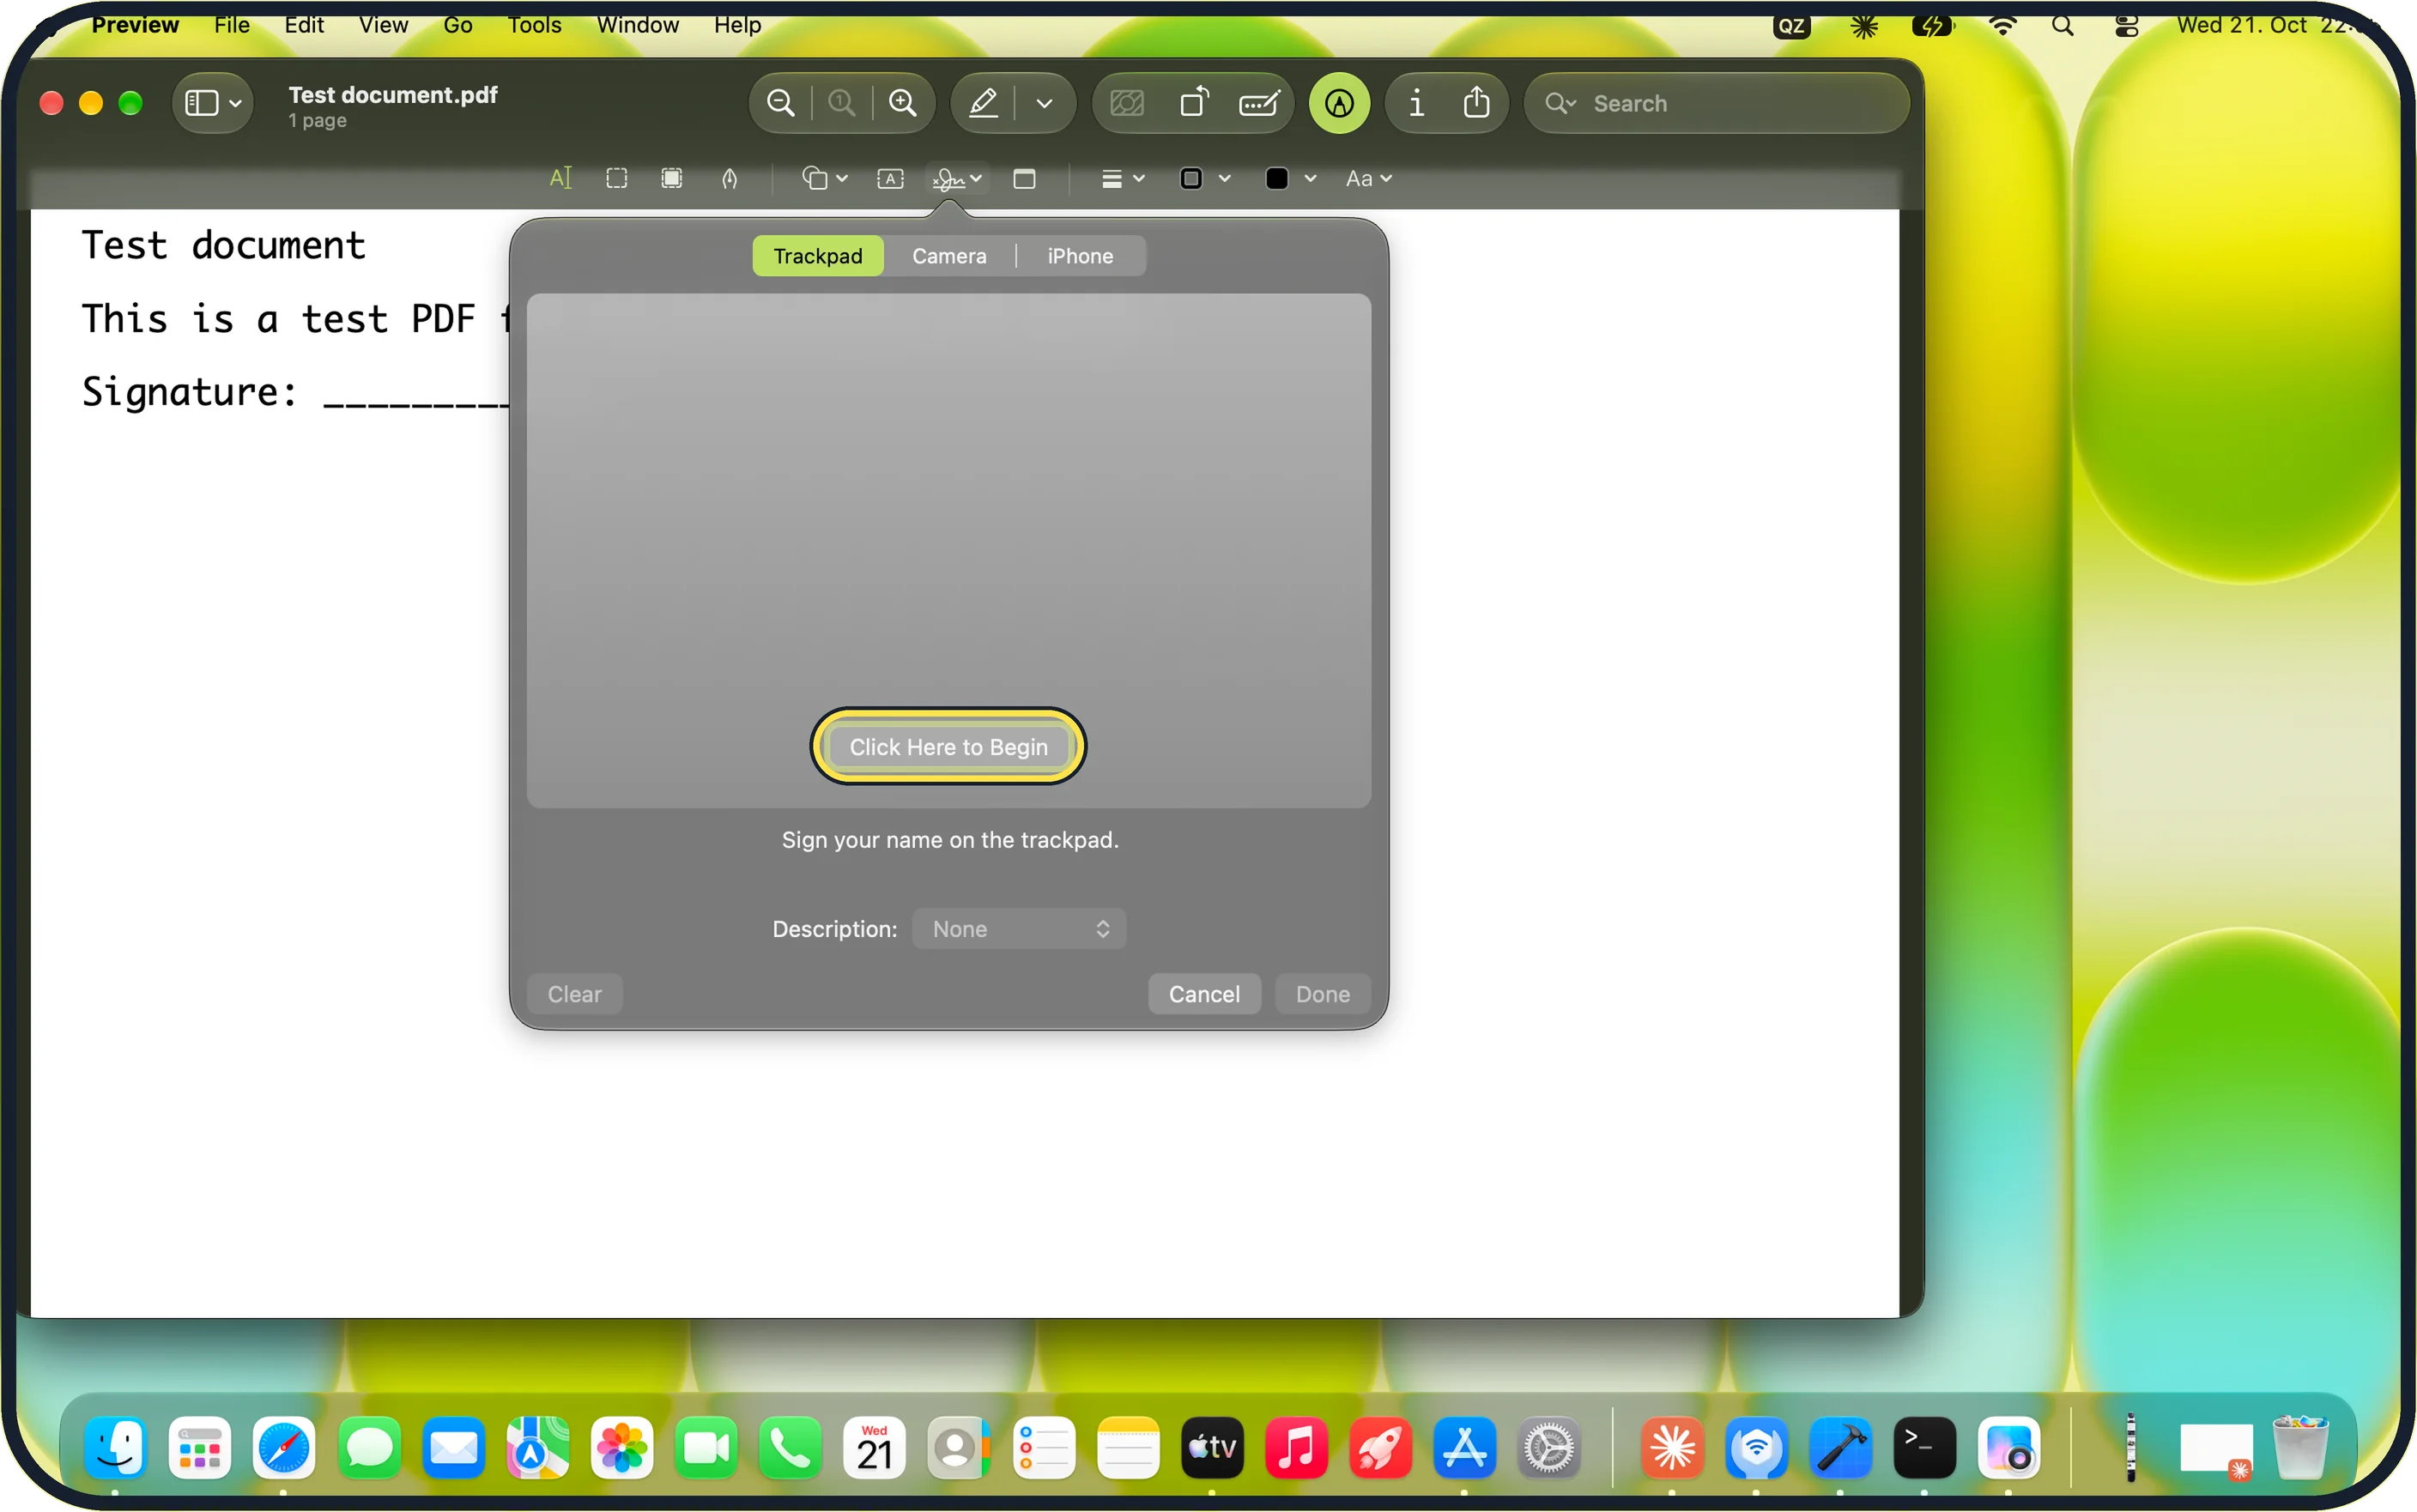Insert a text box annotation
2417x1512 pixels.
890,179
